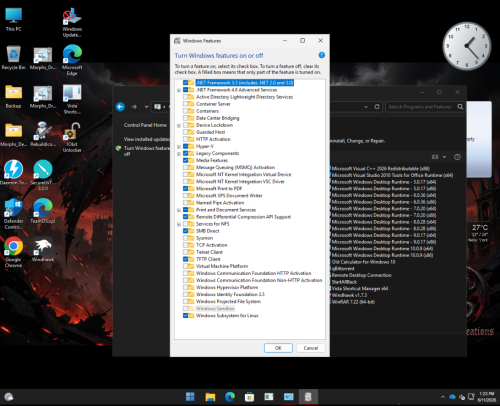The height and width of the screenshot is (406, 500).
Task: Enable the Telnet Client checkbox
Action: (x=185, y=252)
